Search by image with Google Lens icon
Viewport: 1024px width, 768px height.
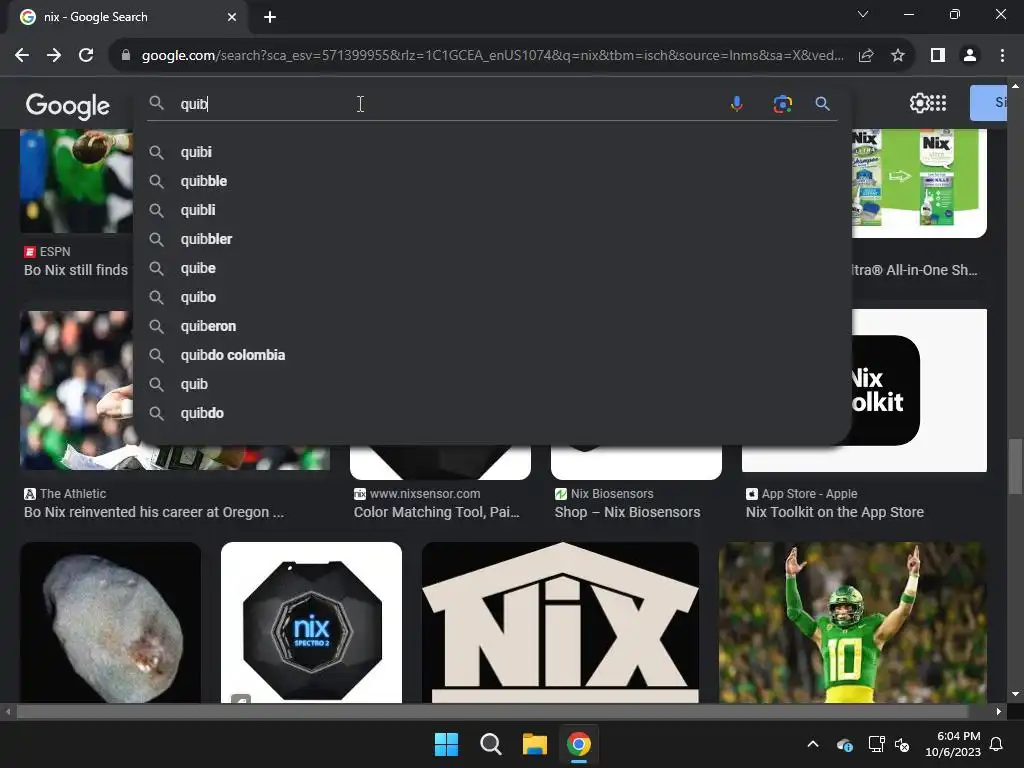782,104
